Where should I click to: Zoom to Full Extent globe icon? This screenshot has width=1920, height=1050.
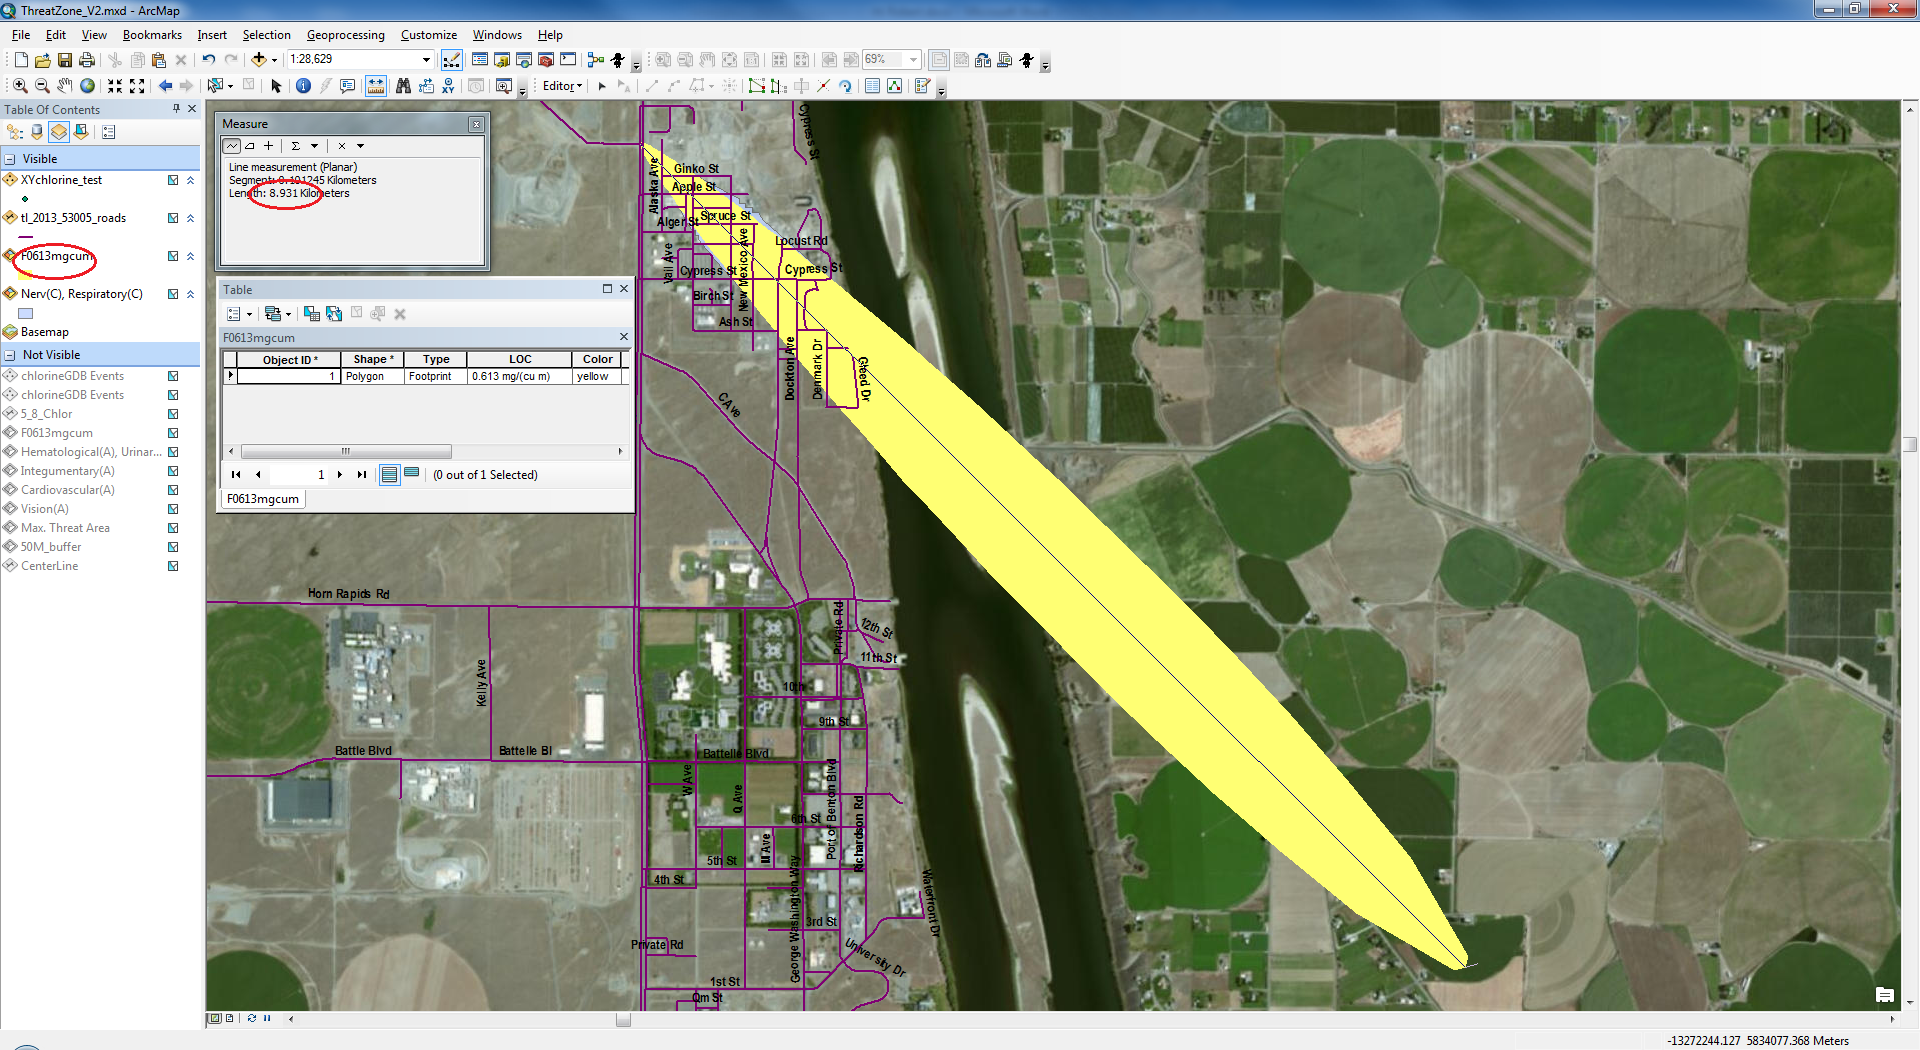[x=88, y=86]
